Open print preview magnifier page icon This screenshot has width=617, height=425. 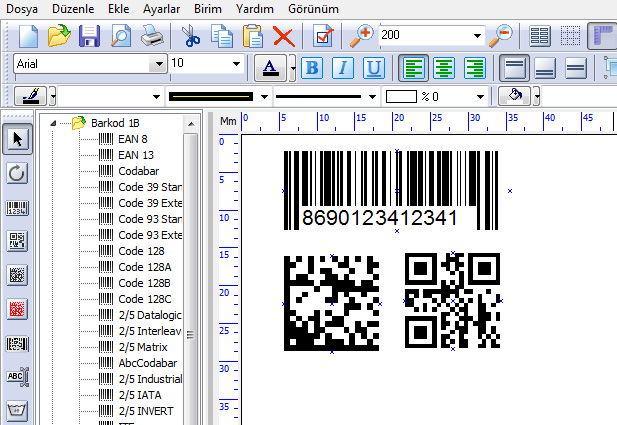click(x=121, y=36)
